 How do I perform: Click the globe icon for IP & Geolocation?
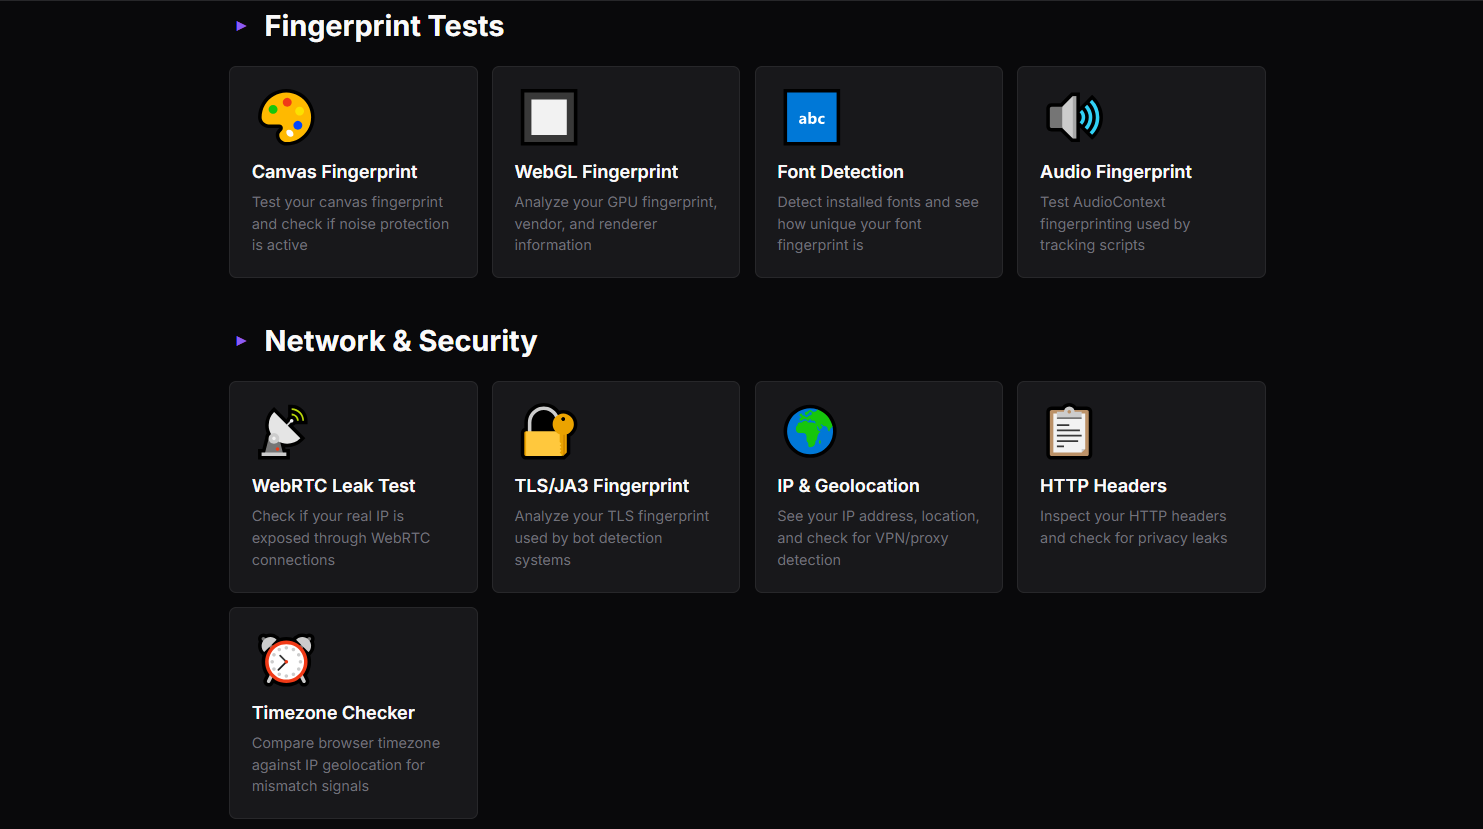(809, 431)
